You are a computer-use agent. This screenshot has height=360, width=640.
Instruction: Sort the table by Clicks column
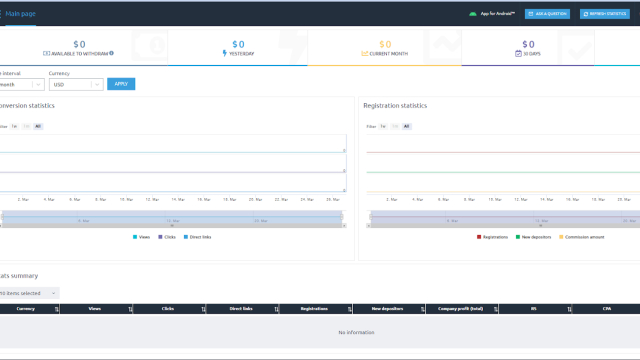[x=203, y=309]
